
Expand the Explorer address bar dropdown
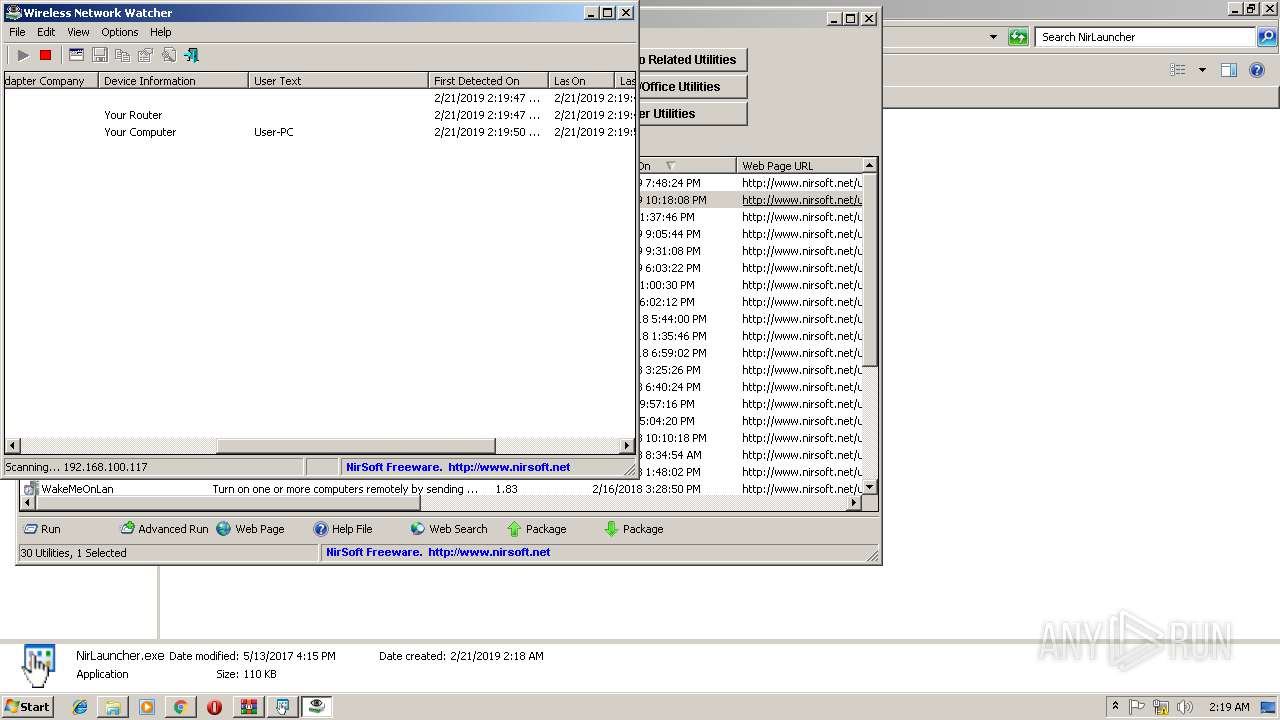993,37
